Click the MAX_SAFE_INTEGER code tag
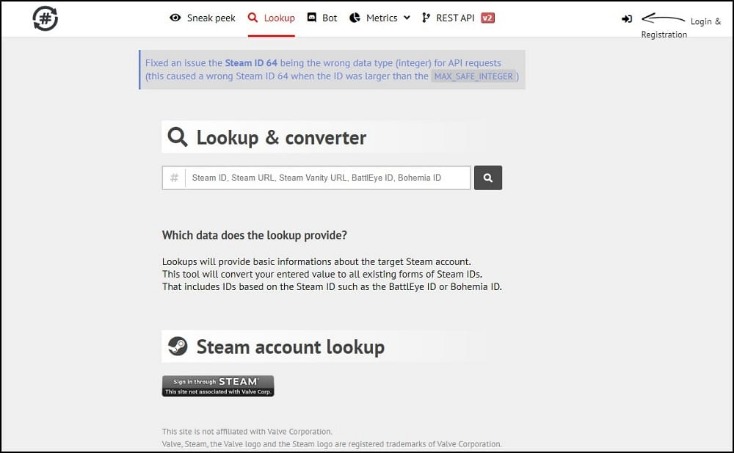 (x=473, y=76)
